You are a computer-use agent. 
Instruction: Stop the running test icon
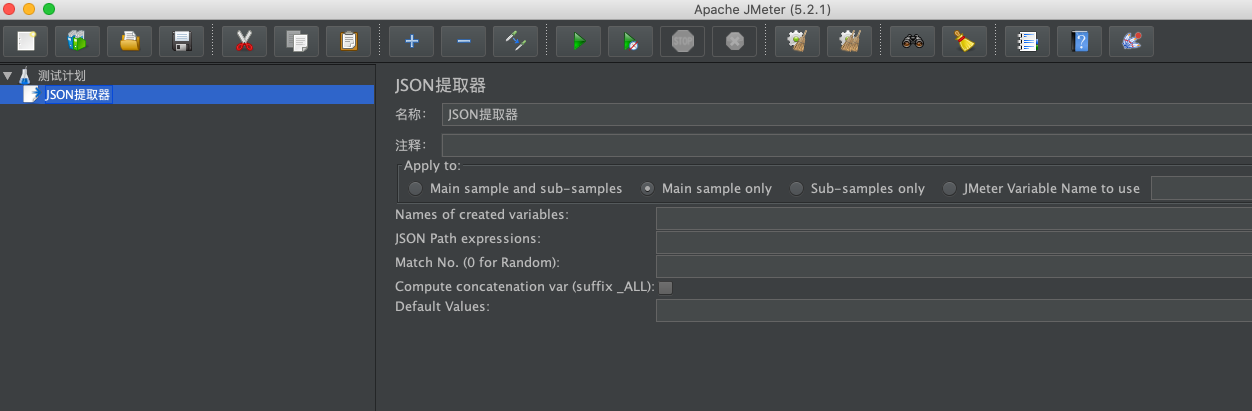pos(682,41)
